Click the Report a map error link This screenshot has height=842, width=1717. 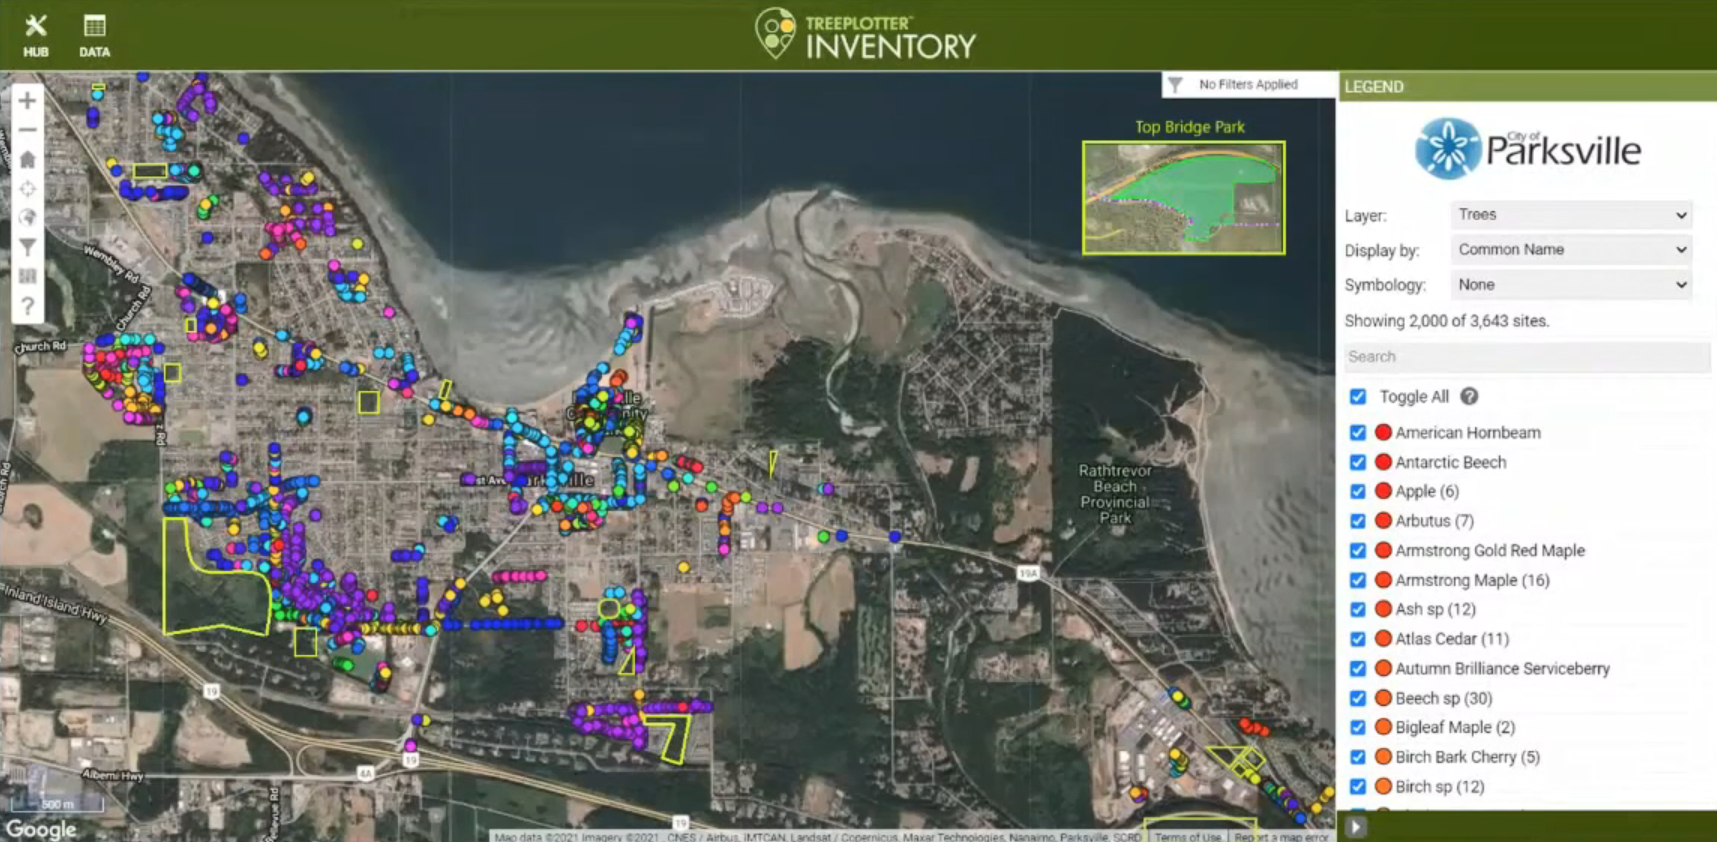click(1281, 837)
